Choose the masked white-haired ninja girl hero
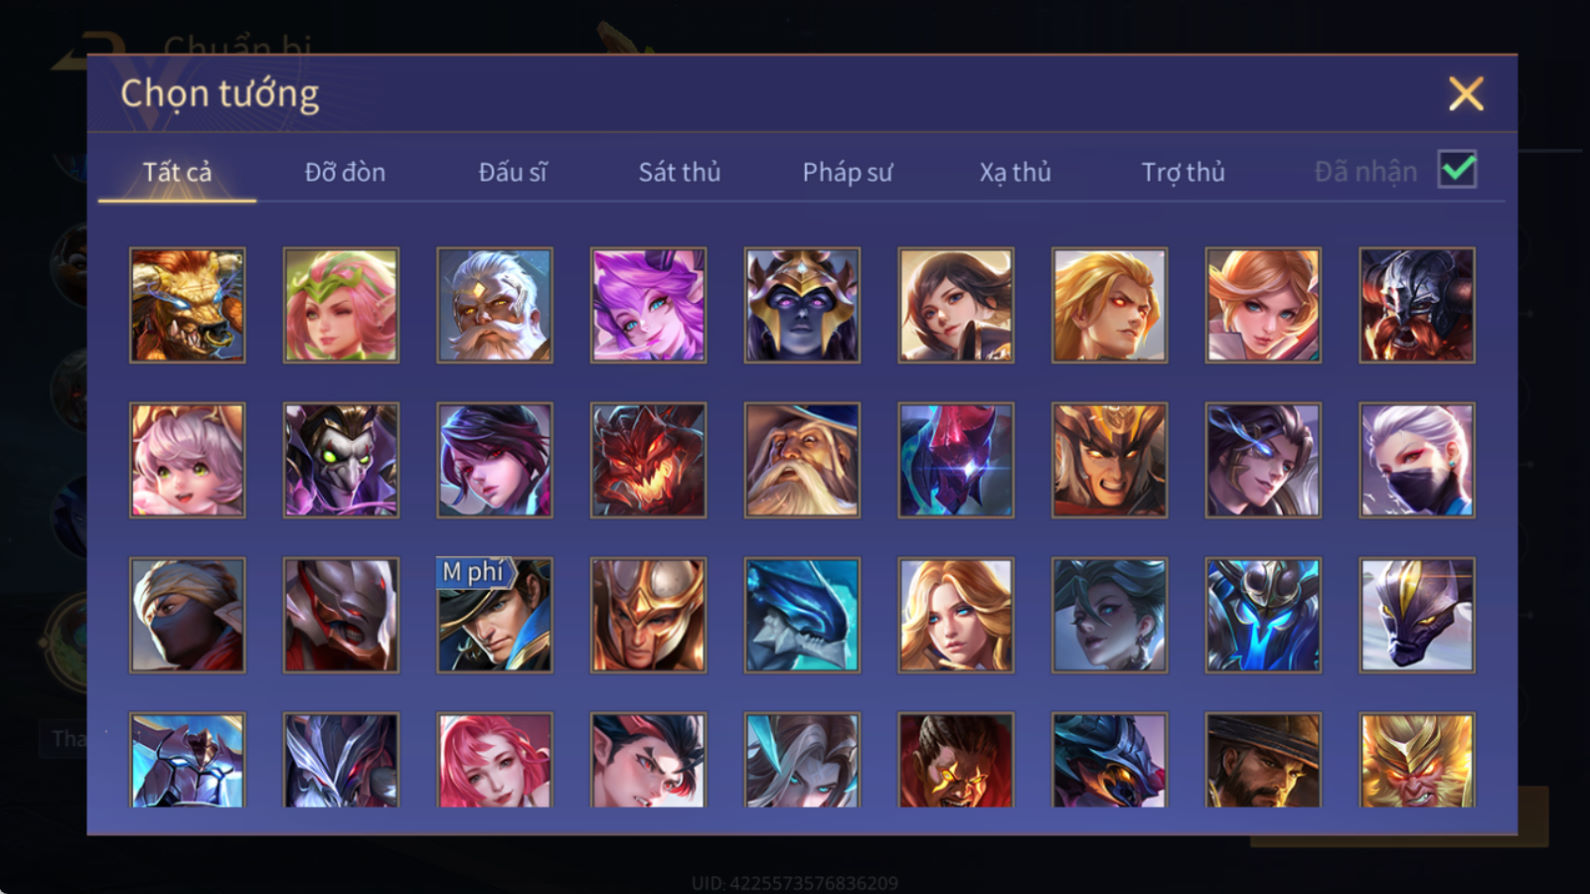 tap(1417, 460)
